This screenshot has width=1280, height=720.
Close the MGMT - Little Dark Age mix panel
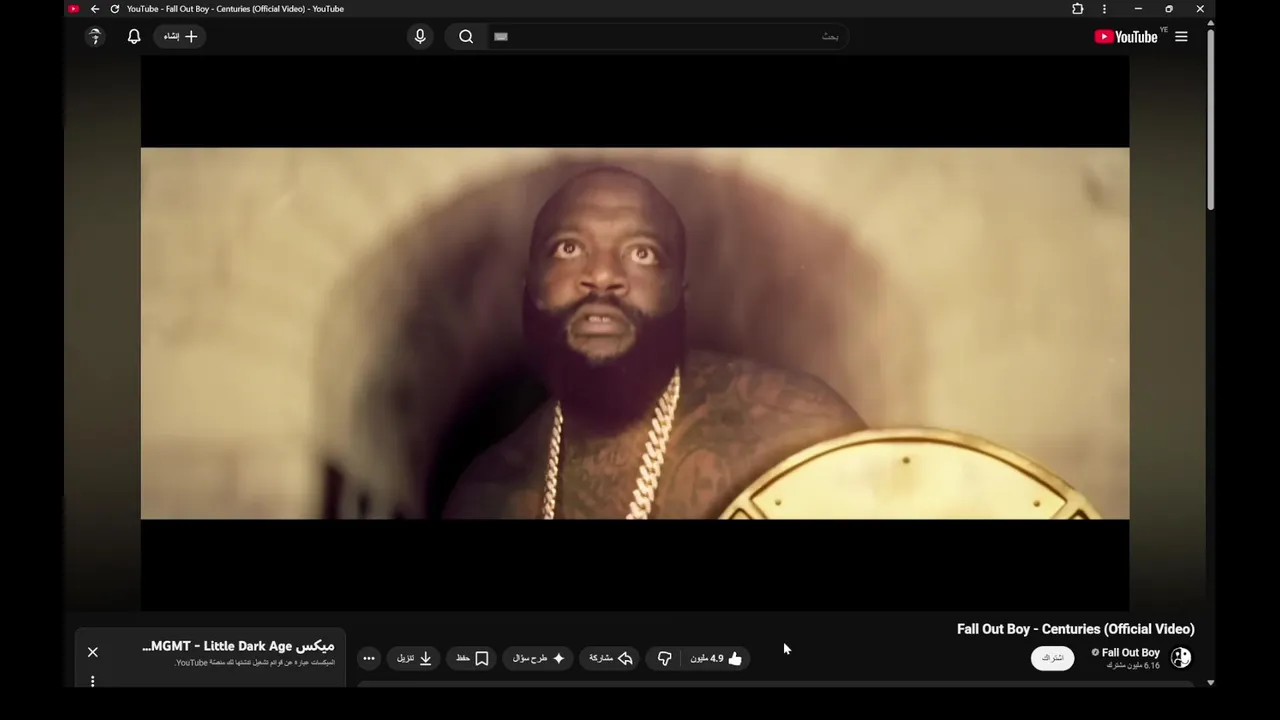(x=93, y=652)
